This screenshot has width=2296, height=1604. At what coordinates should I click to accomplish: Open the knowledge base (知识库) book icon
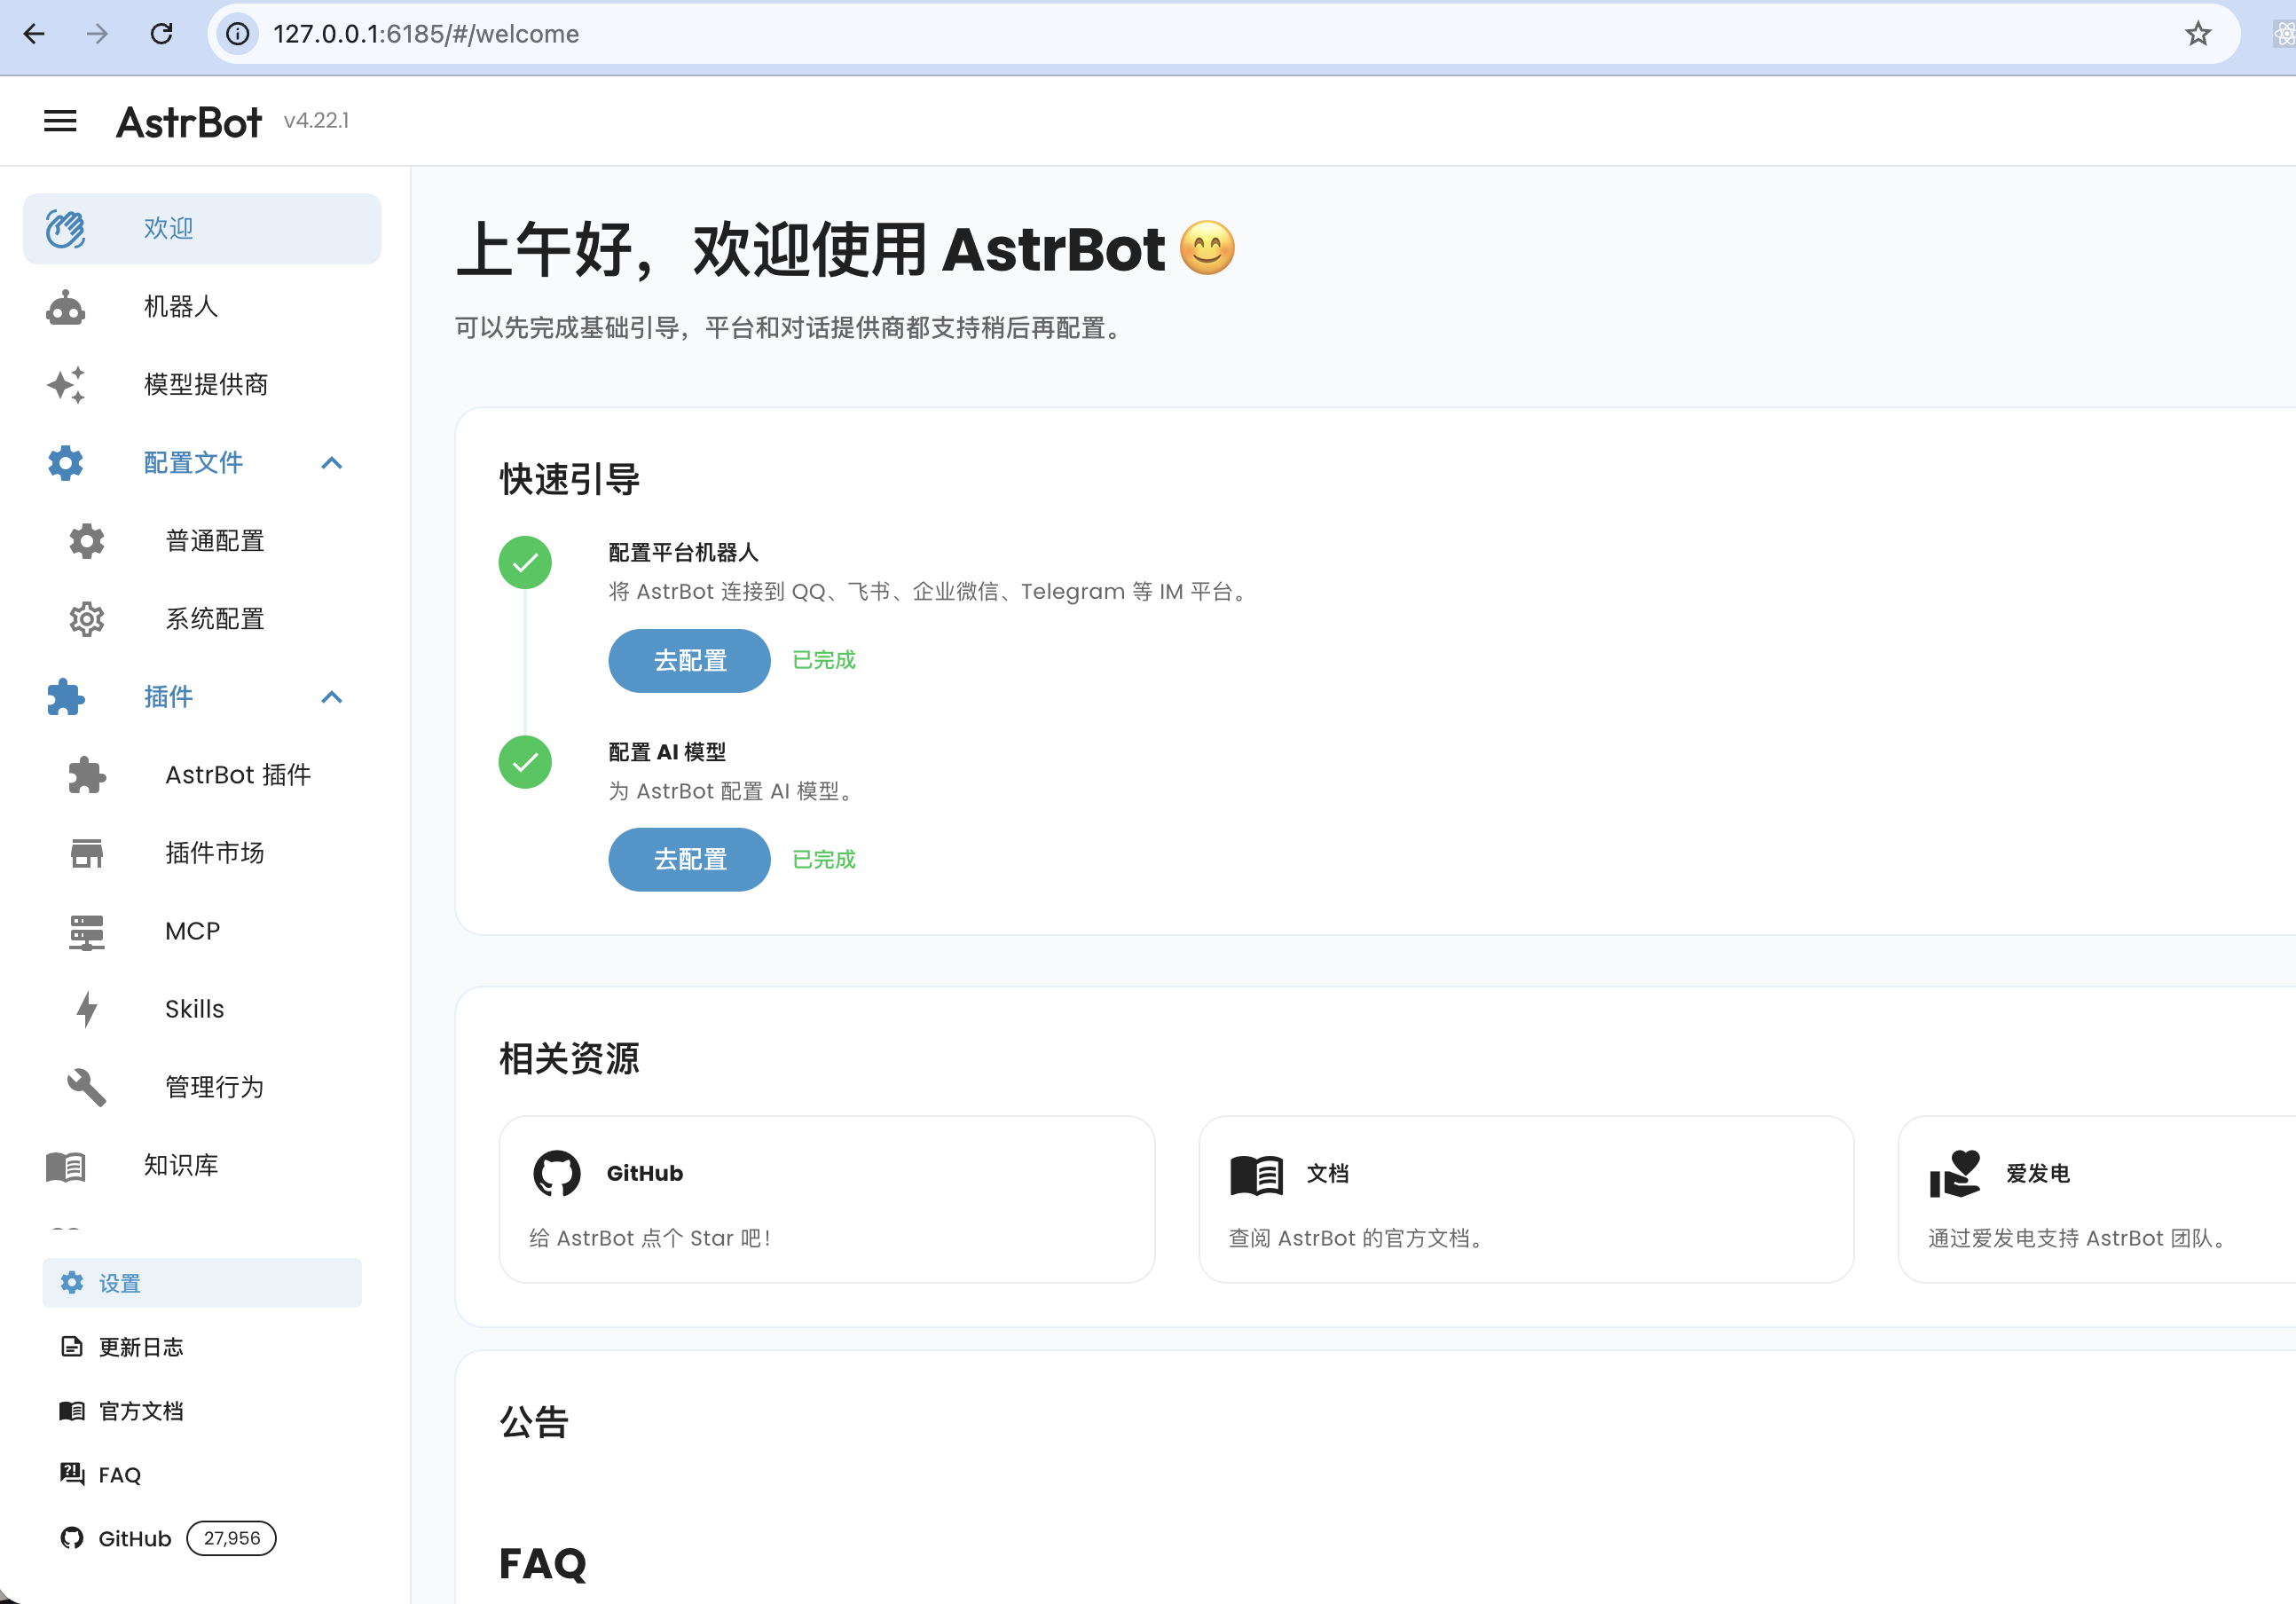pos(66,1165)
